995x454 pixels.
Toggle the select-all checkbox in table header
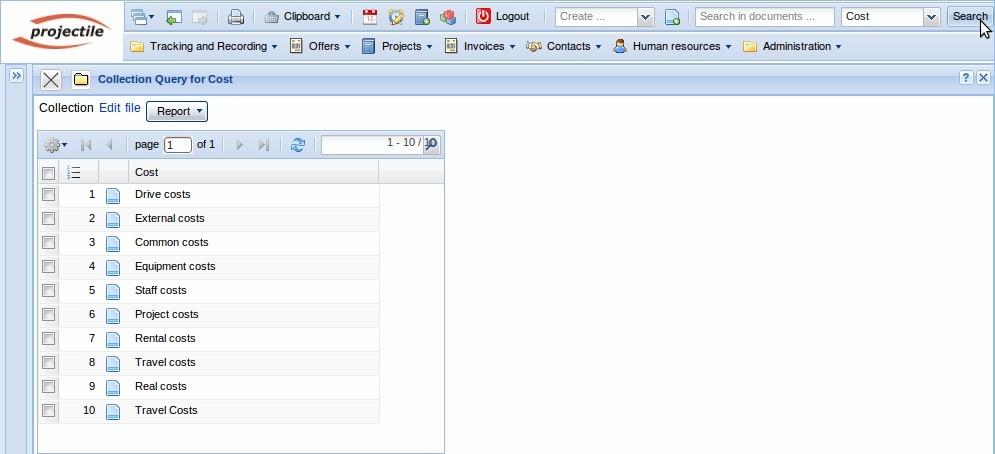48,173
